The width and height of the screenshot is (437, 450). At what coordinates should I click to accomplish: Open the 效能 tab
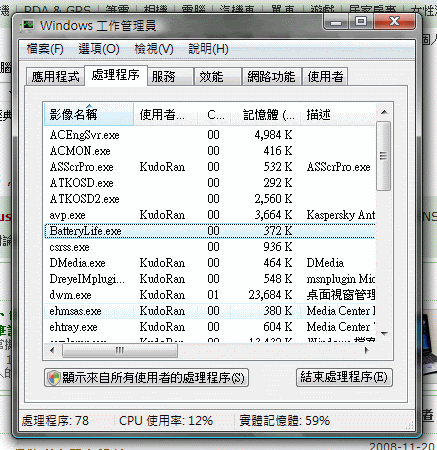click(x=217, y=77)
